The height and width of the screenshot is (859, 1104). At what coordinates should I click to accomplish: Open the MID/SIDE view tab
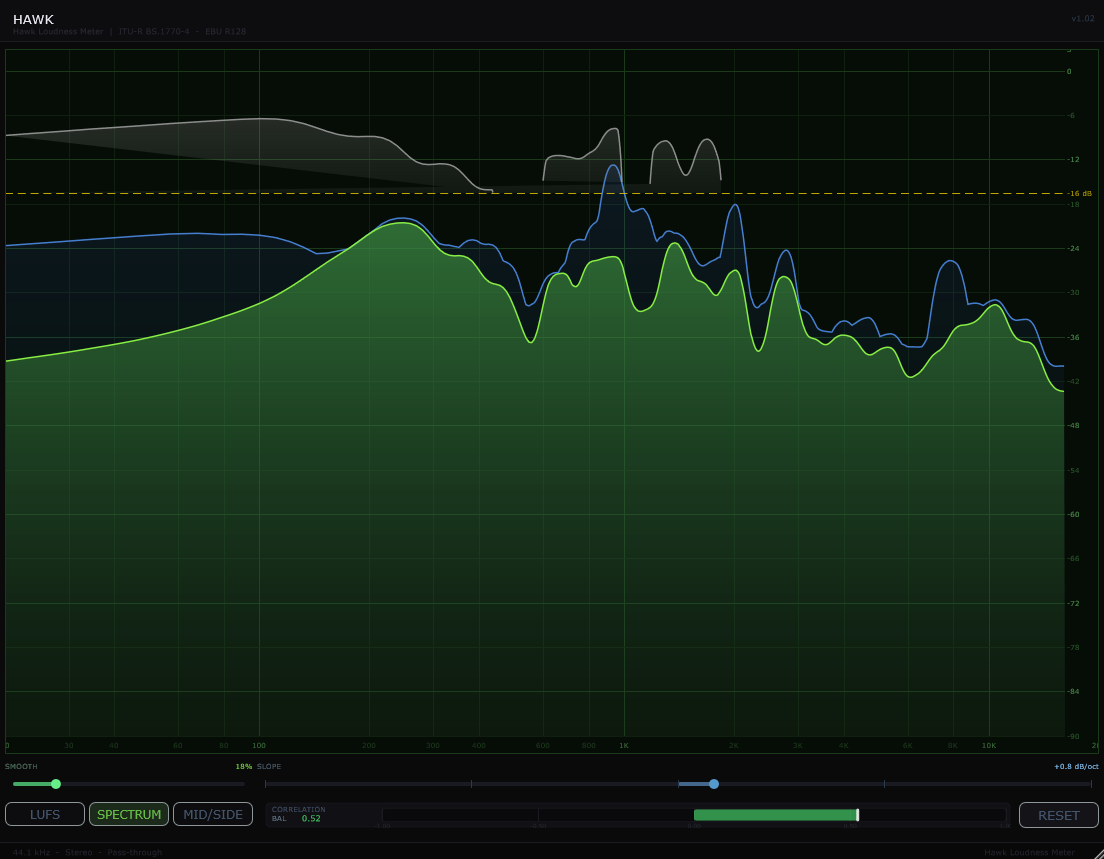(x=213, y=814)
